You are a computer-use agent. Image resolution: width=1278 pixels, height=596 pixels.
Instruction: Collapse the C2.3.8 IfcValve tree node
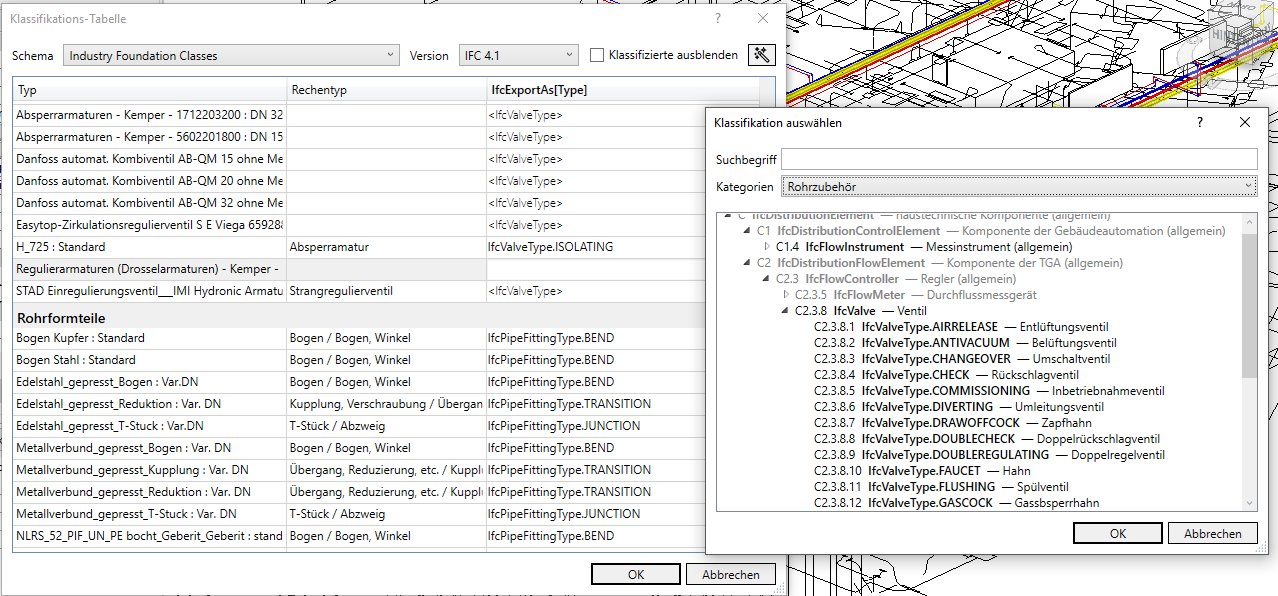[785, 311]
